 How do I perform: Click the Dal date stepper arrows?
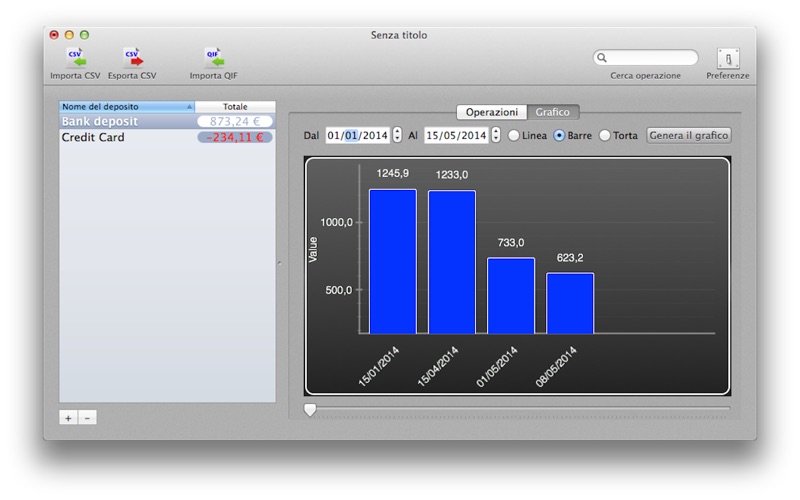pyautogui.click(x=397, y=136)
